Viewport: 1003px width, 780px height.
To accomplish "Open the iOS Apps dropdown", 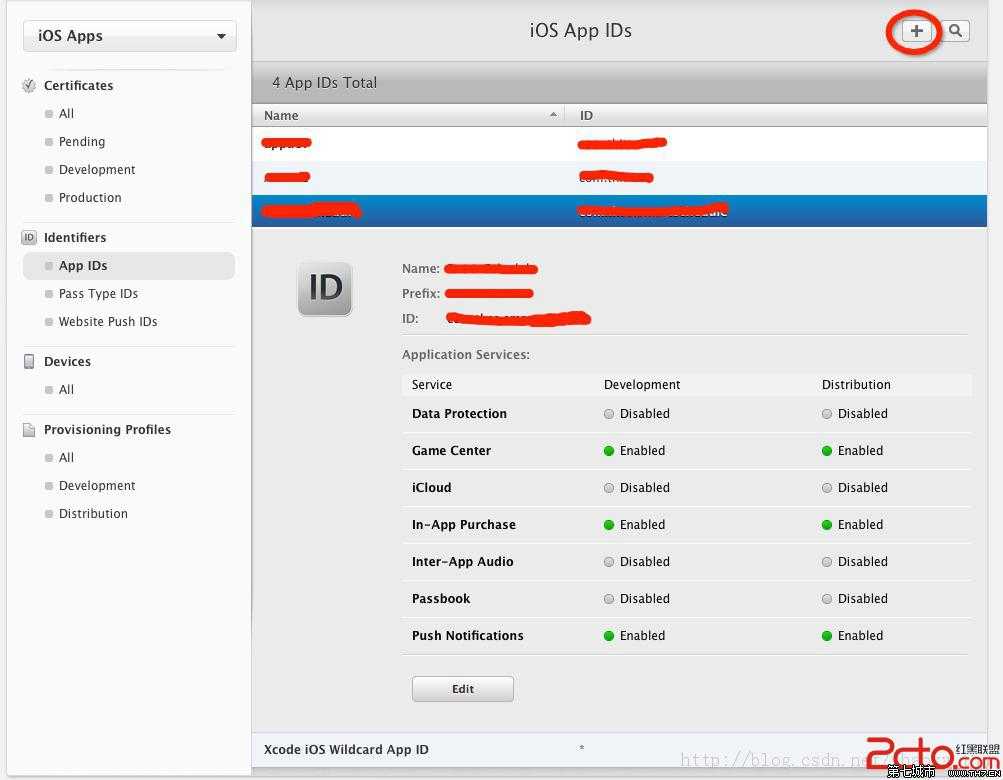I will click(x=130, y=36).
